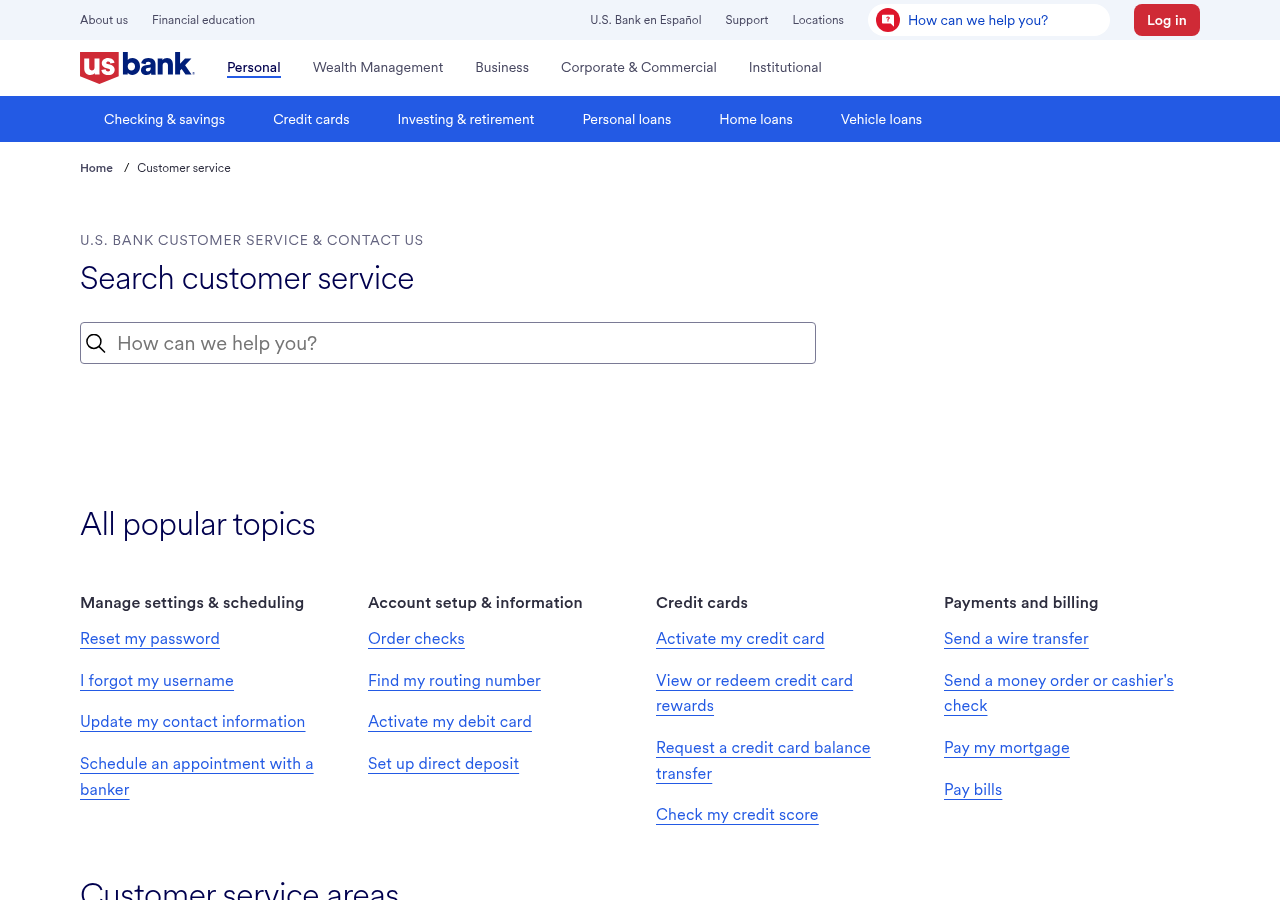
Task: Click Find my routing number
Action: pyautogui.click(x=453, y=680)
